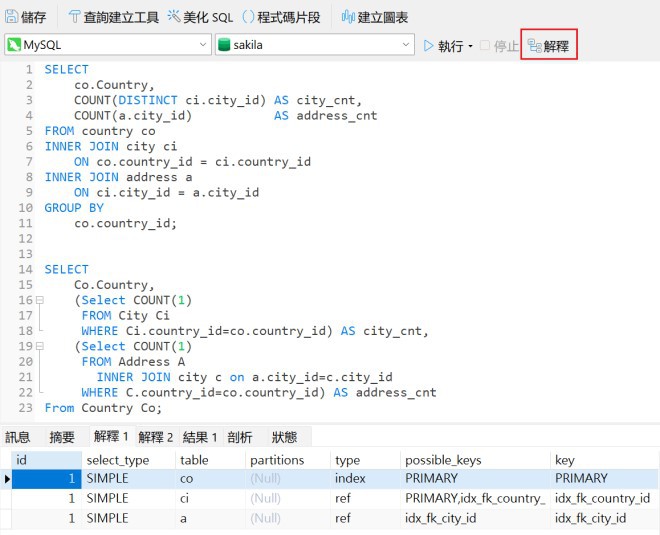Switch to the 解釋 2 tab
The width and height of the screenshot is (660, 535).
click(x=156, y=437)
